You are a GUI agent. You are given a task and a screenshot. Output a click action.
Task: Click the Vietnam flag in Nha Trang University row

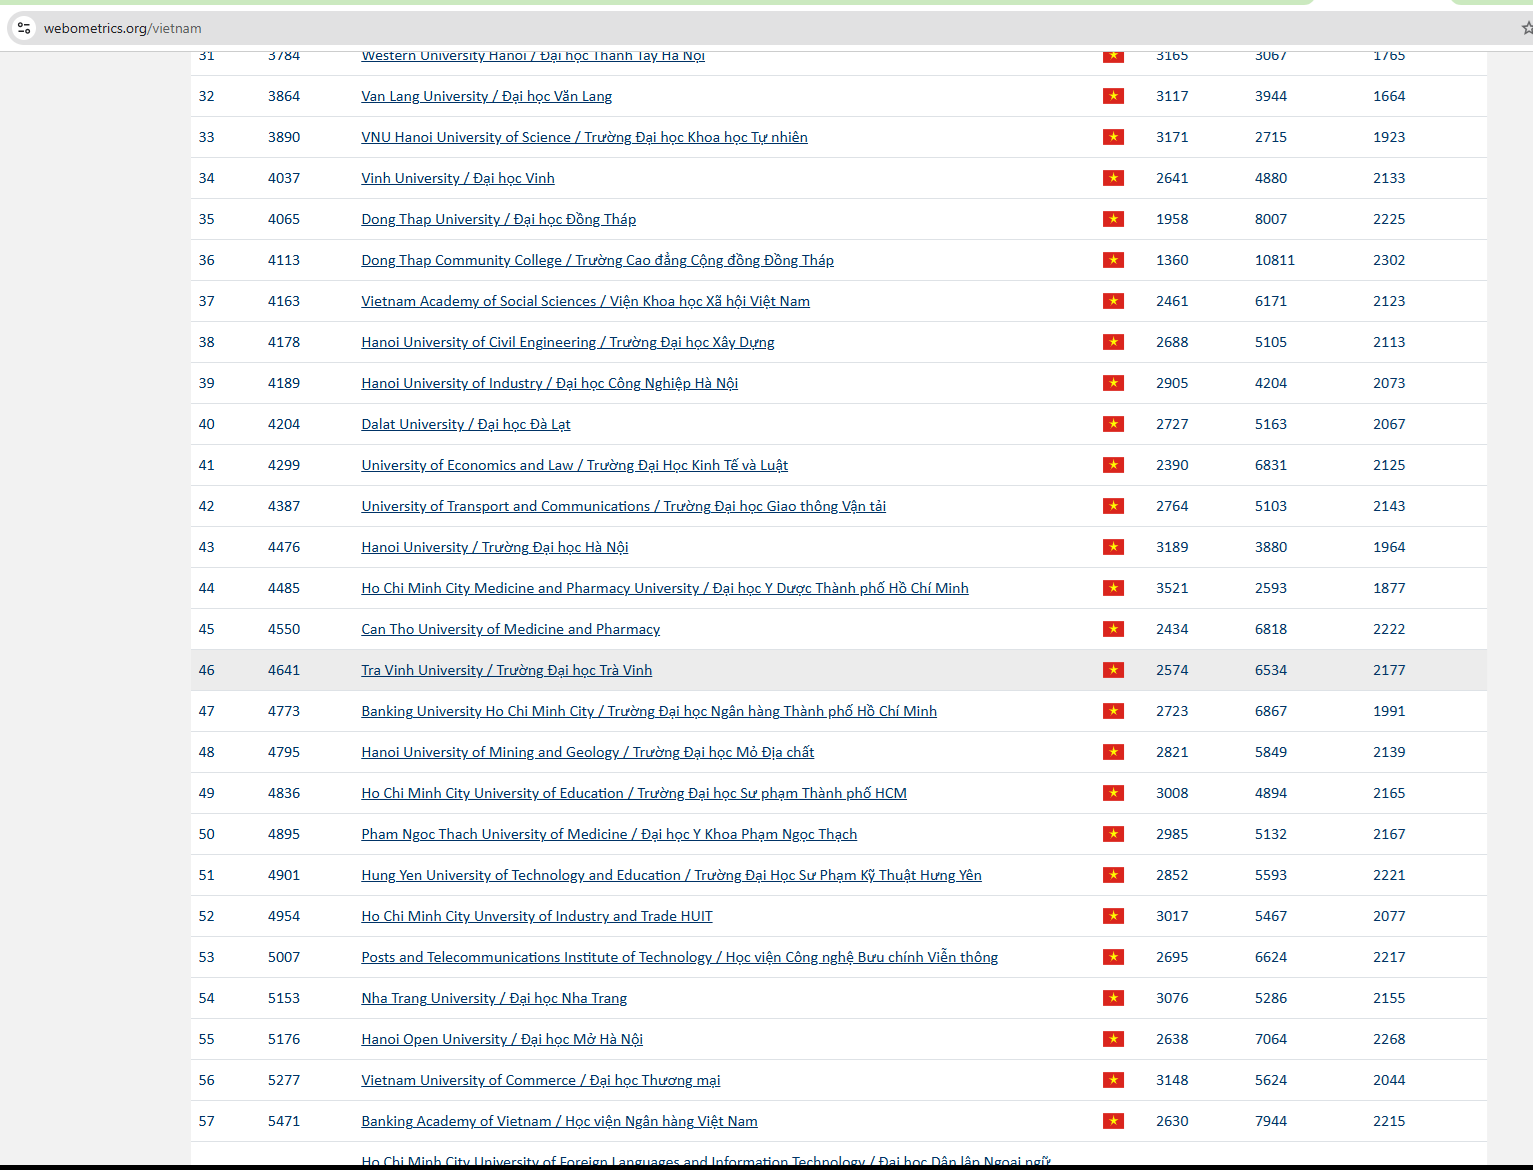point(1113,998)
